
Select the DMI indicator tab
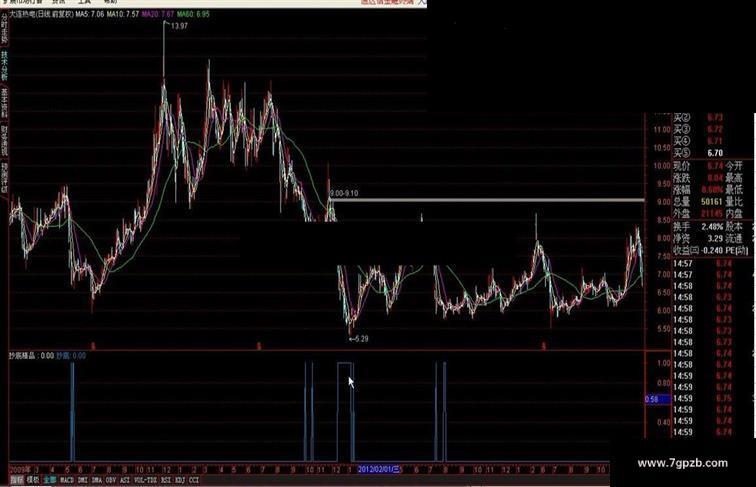83,480
